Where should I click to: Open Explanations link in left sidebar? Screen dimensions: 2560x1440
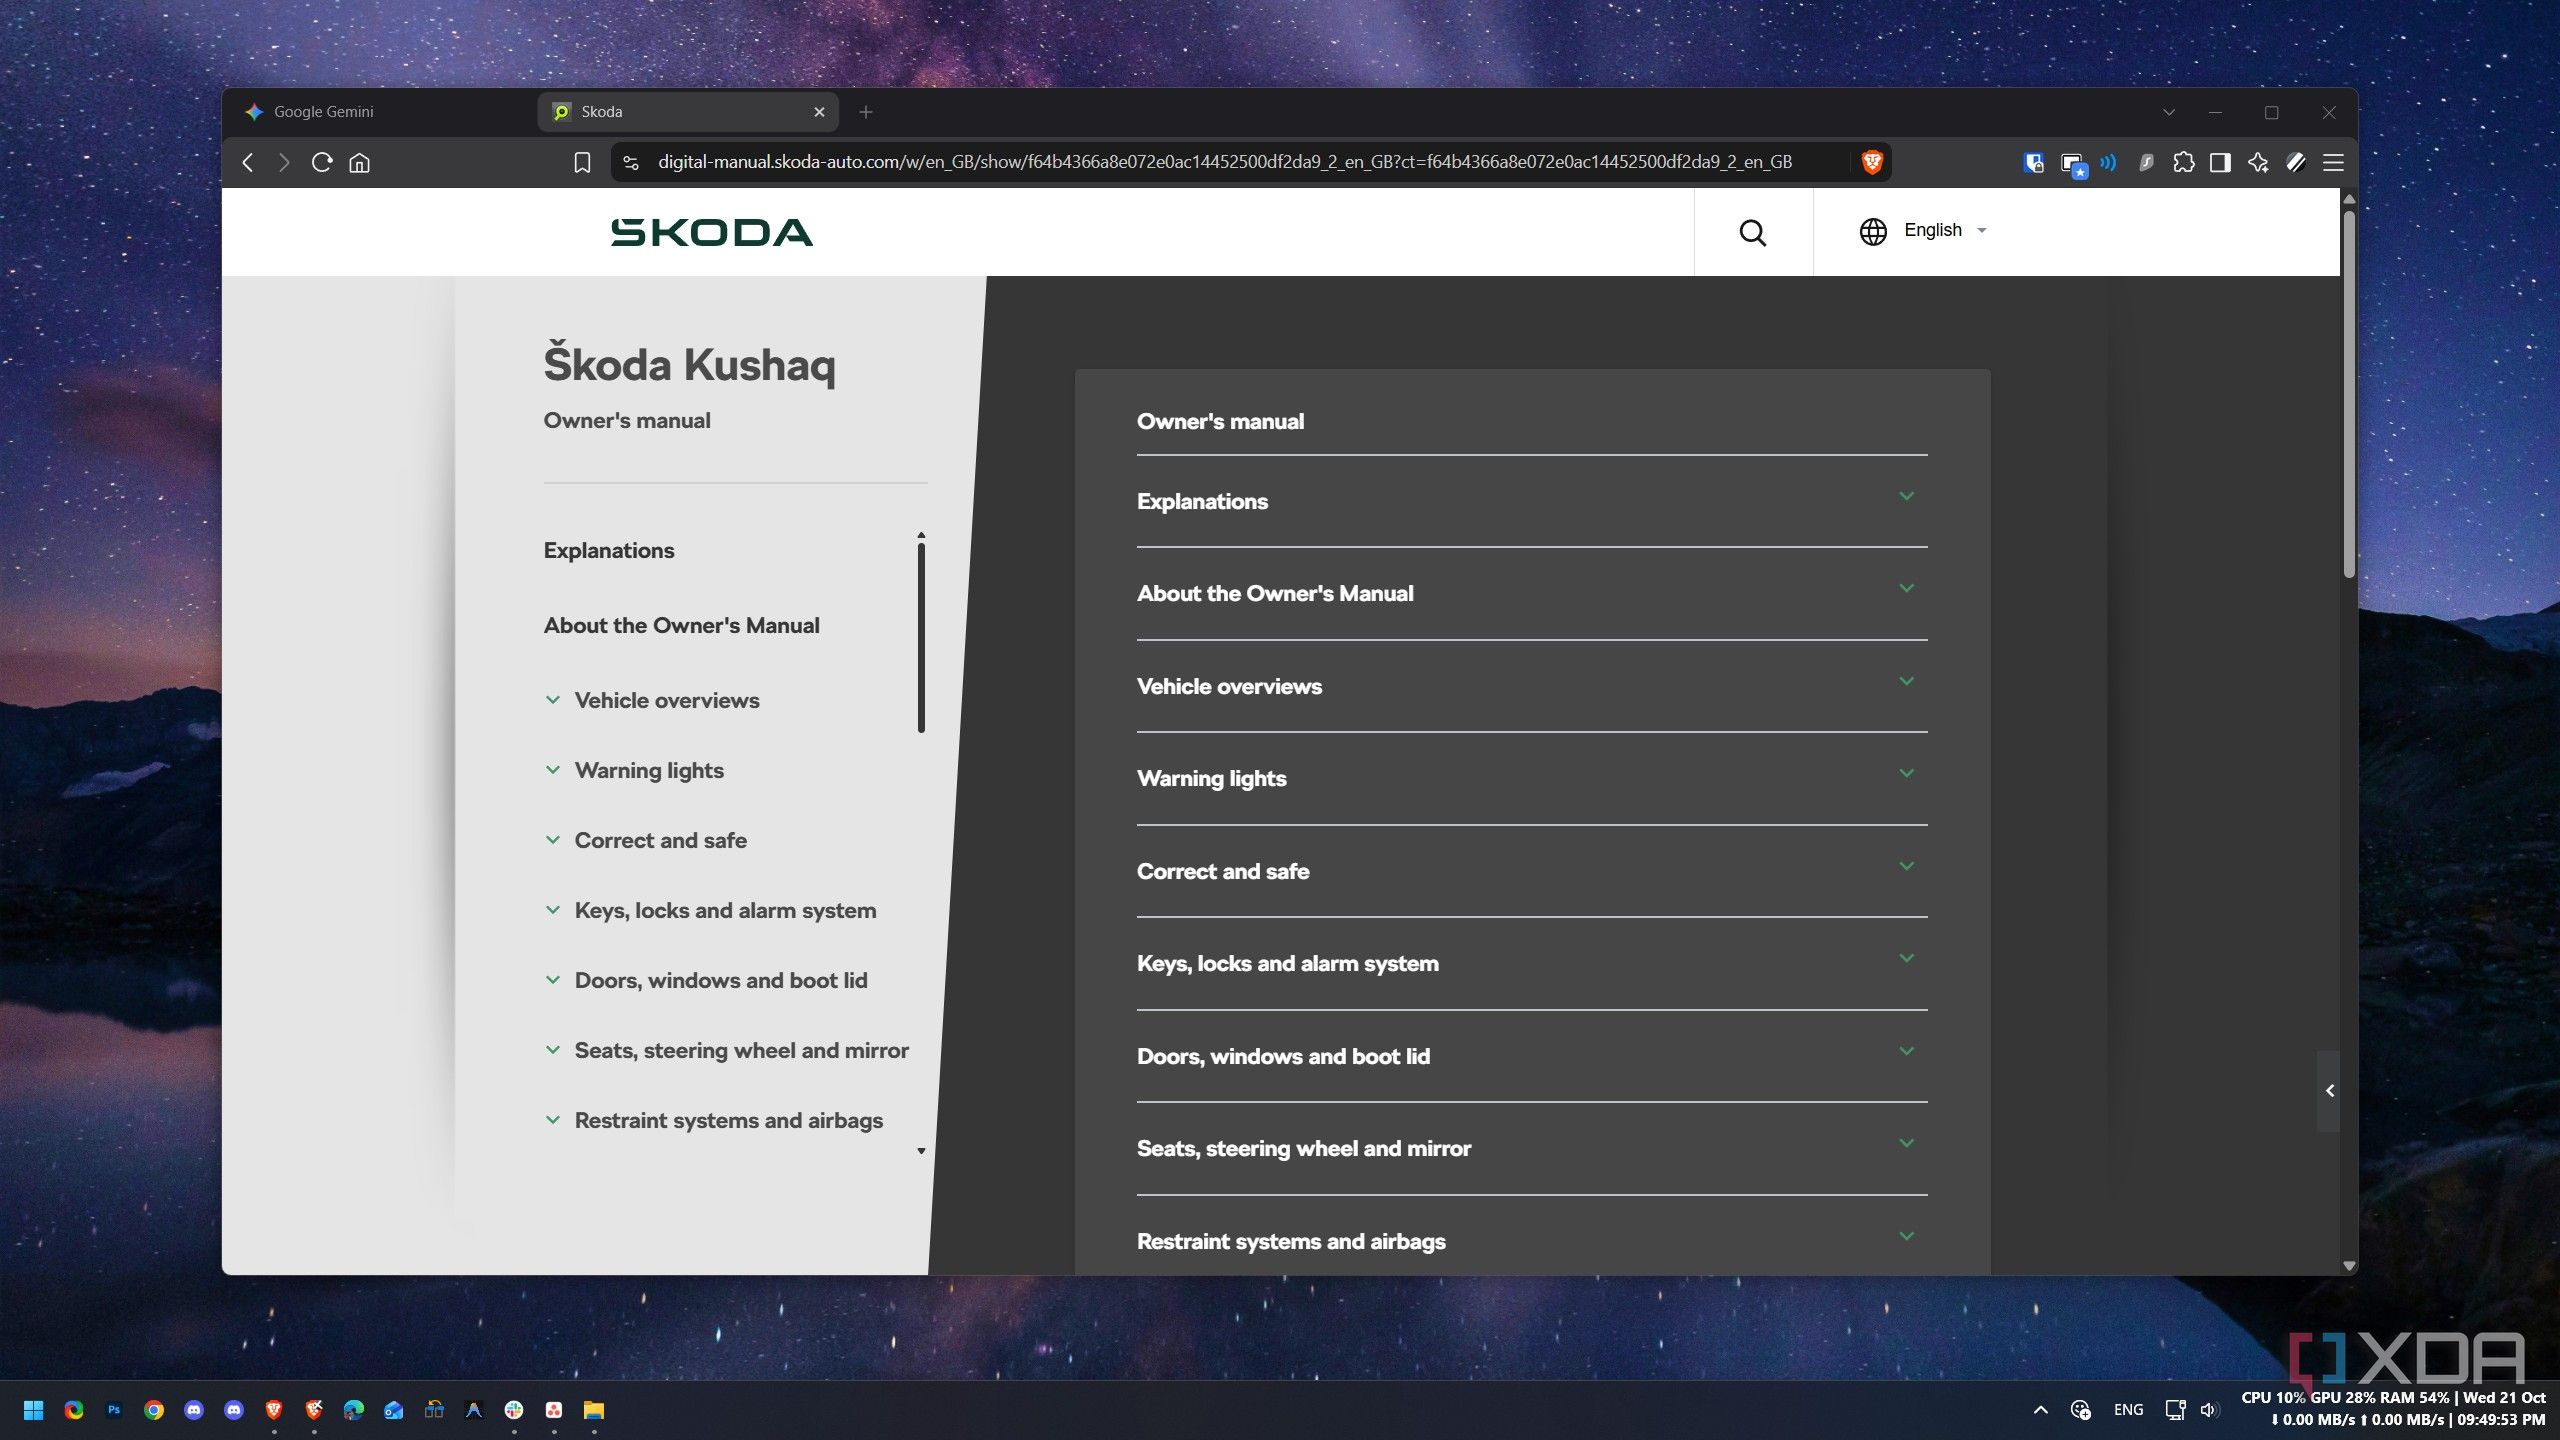coord(608,551)
